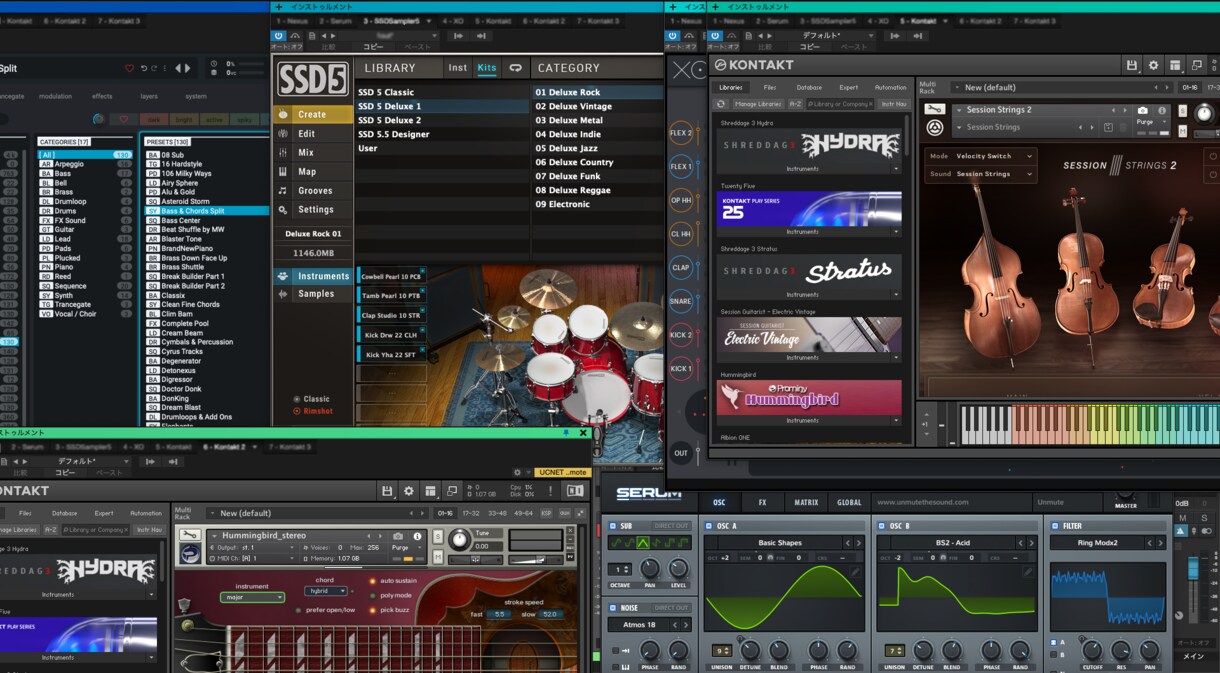Select the 02 Deluxe Vintage category in SSD5

point(597,106)
